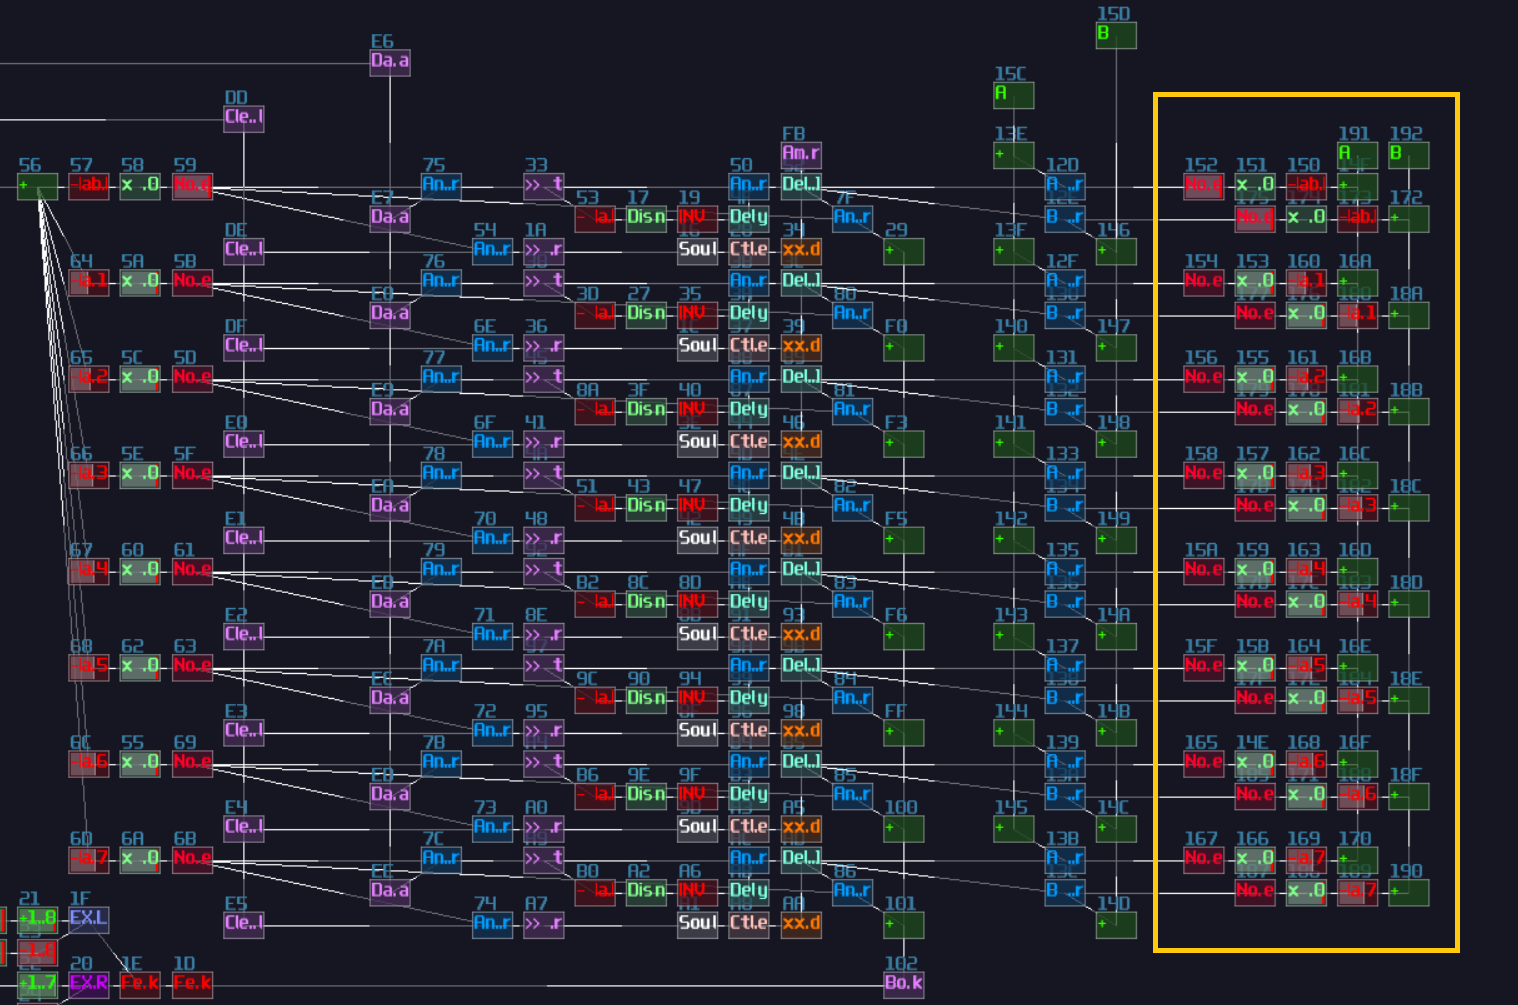Screen dimensions: 1518x1005
Task: Select the E5 Cle..l module
Action: [x=244, y=924]
